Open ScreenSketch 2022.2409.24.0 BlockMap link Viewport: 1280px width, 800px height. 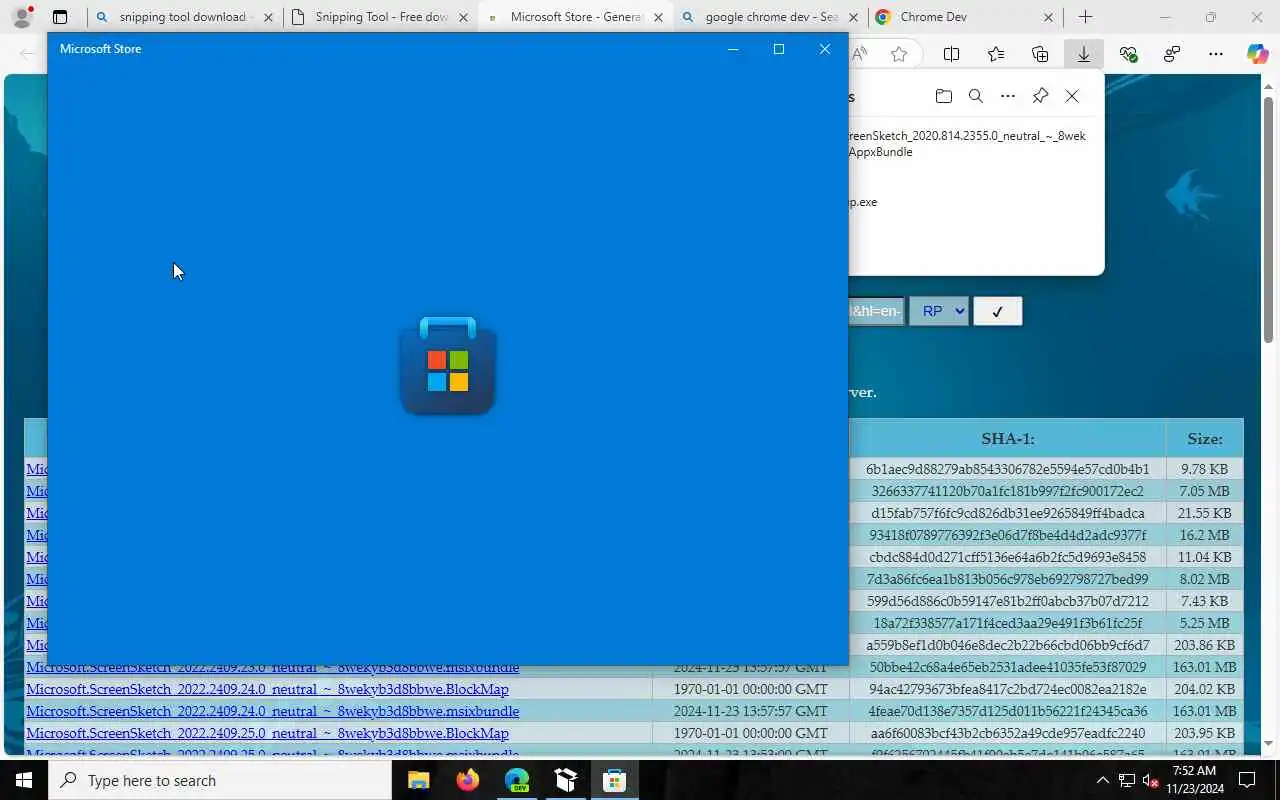pos(267,689)
